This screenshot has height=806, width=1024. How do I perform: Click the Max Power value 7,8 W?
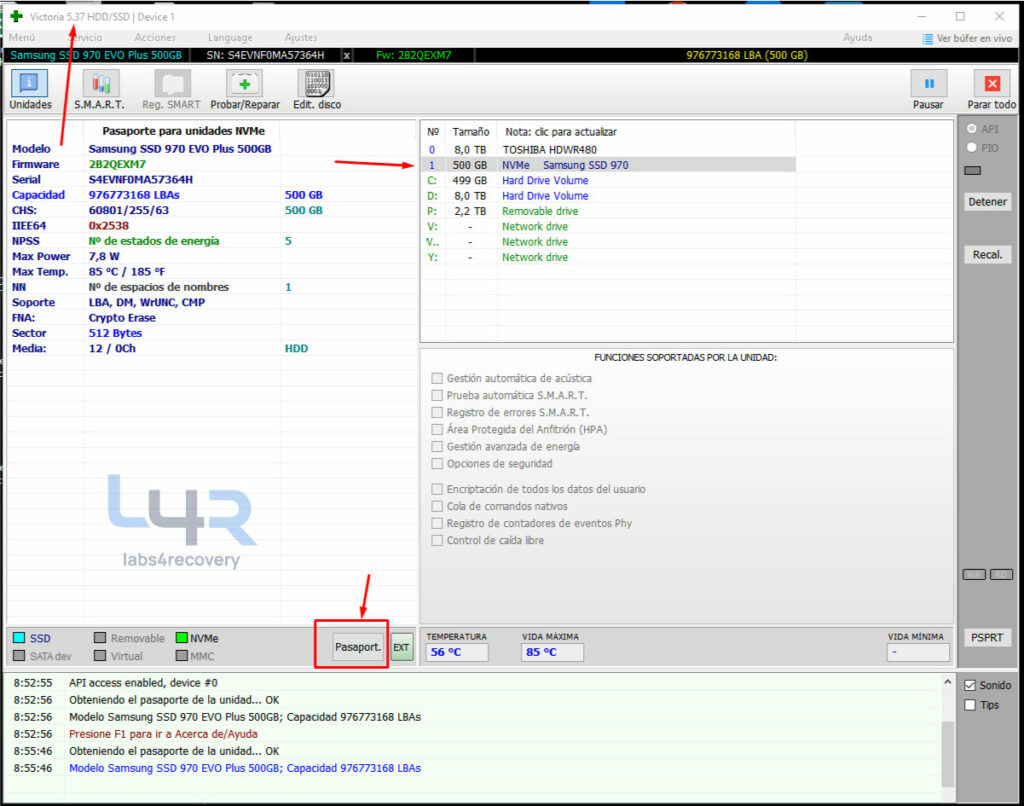pos(104,256)
